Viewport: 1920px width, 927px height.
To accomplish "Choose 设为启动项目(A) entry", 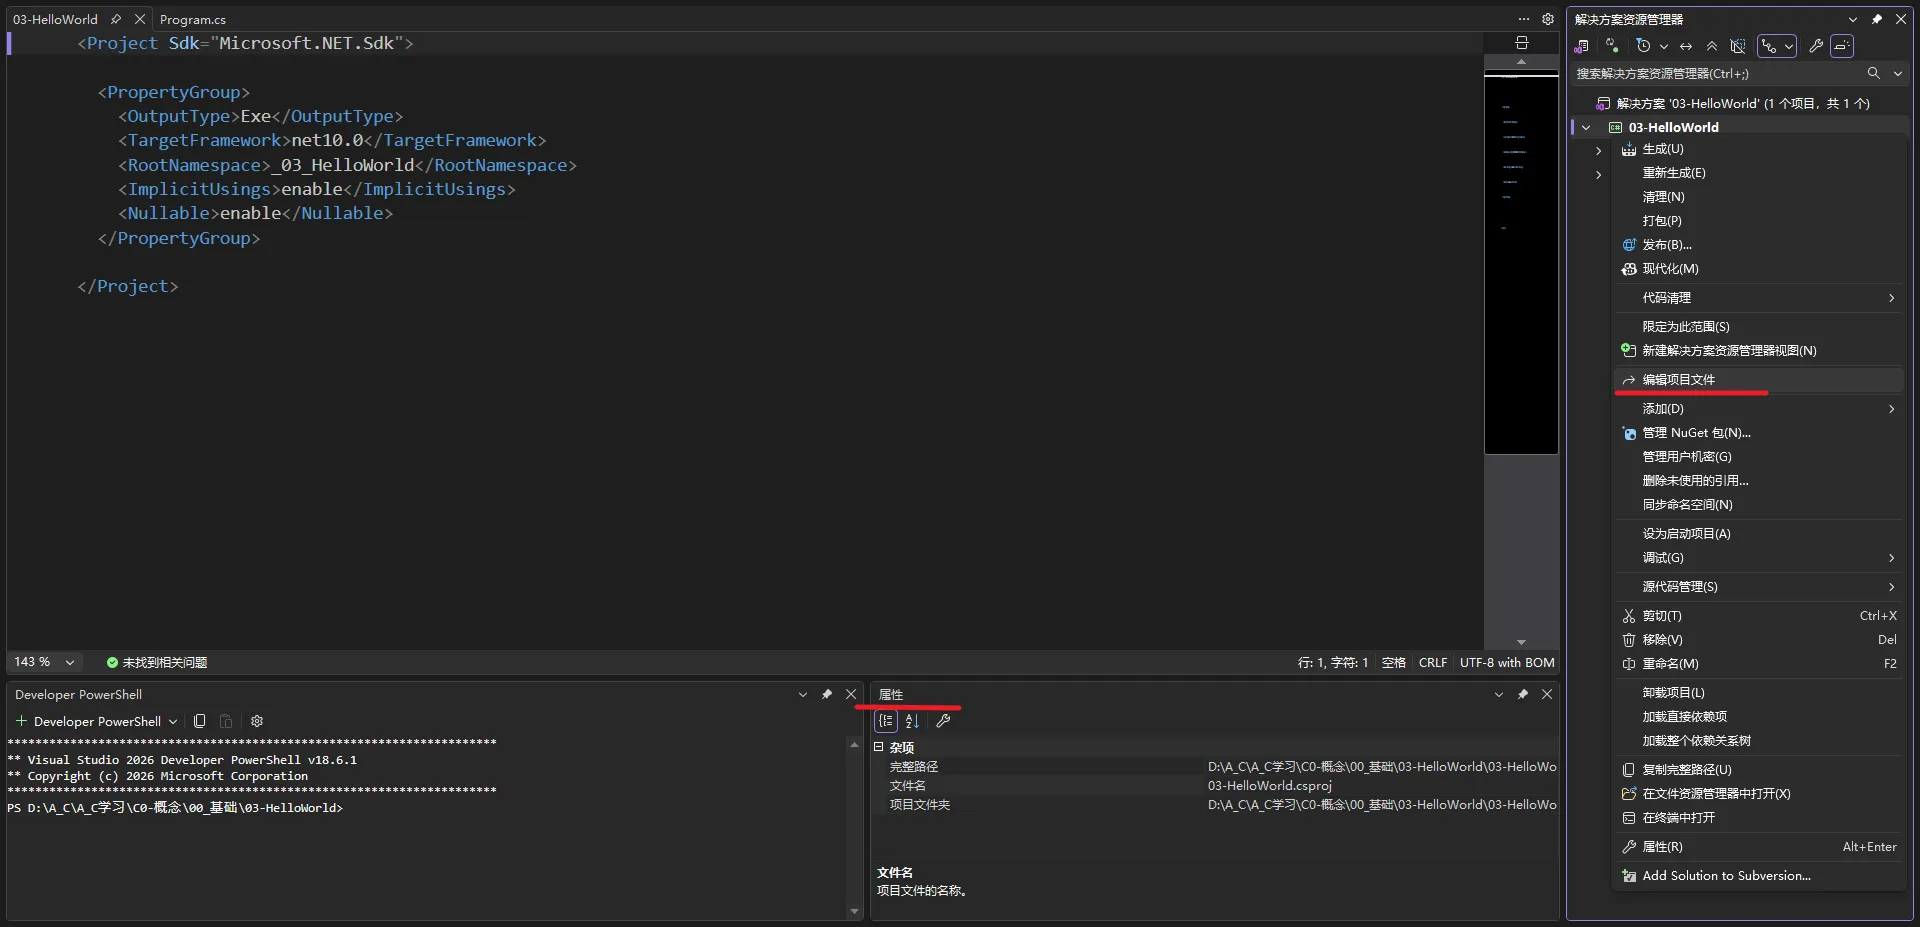I will pos(1758,534).
